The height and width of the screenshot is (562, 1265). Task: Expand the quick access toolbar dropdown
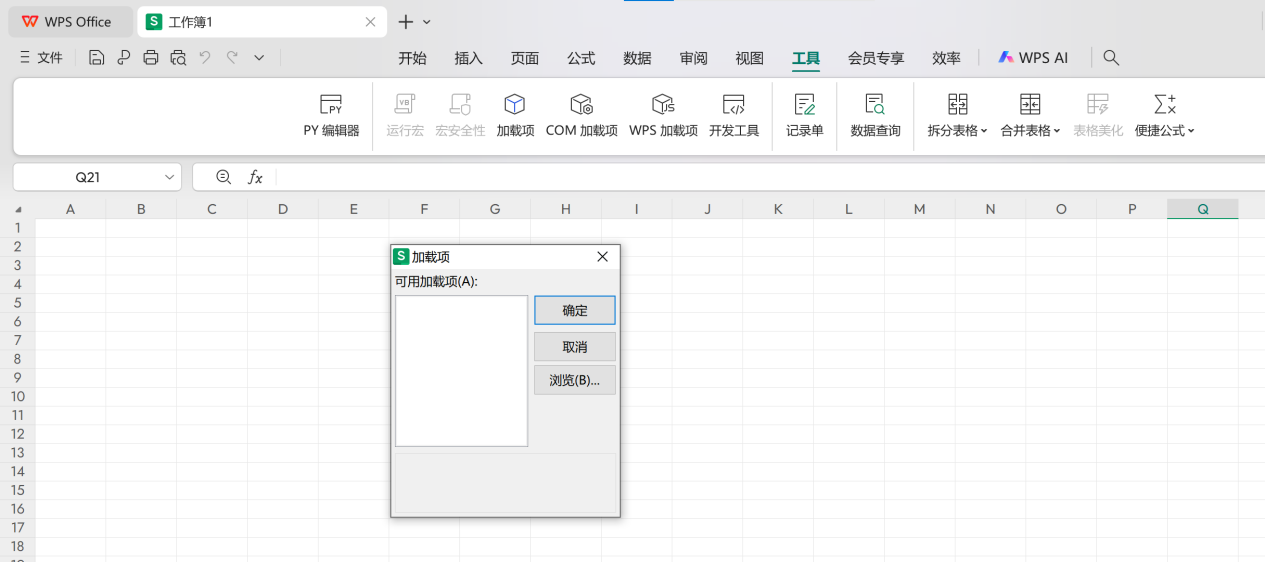(259, 58)
